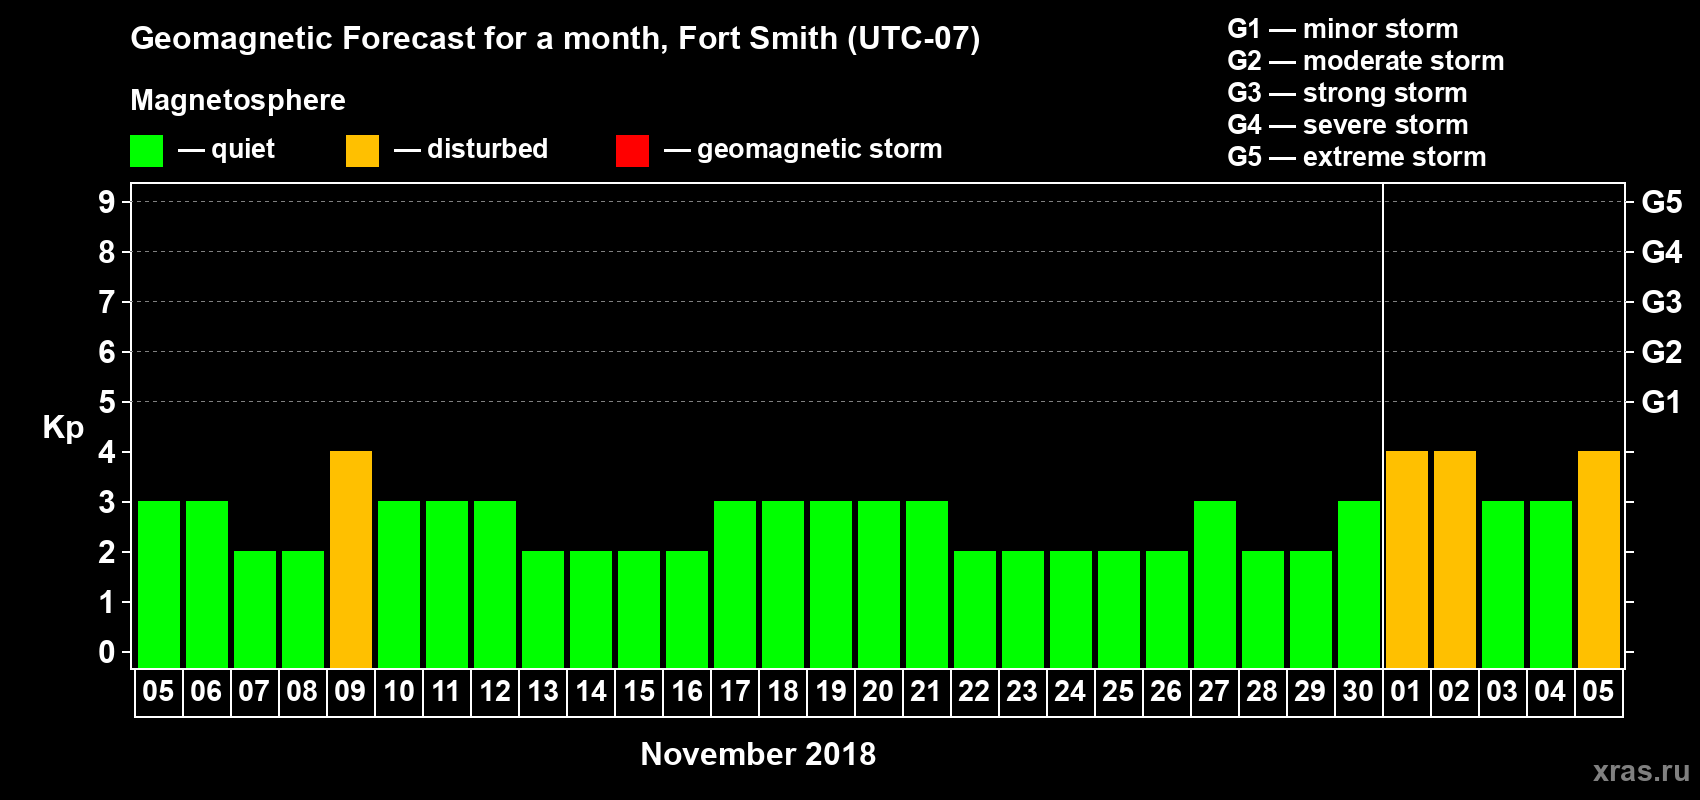The width and height of the screenshot is (1700, 800).
Task: Select the orange bar above date 09
Action: (x=351, y=559)
